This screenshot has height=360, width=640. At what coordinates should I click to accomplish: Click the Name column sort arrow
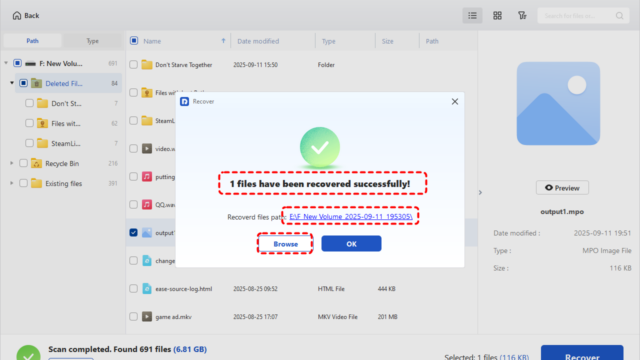pyautogui.click(x=223, y=41)
